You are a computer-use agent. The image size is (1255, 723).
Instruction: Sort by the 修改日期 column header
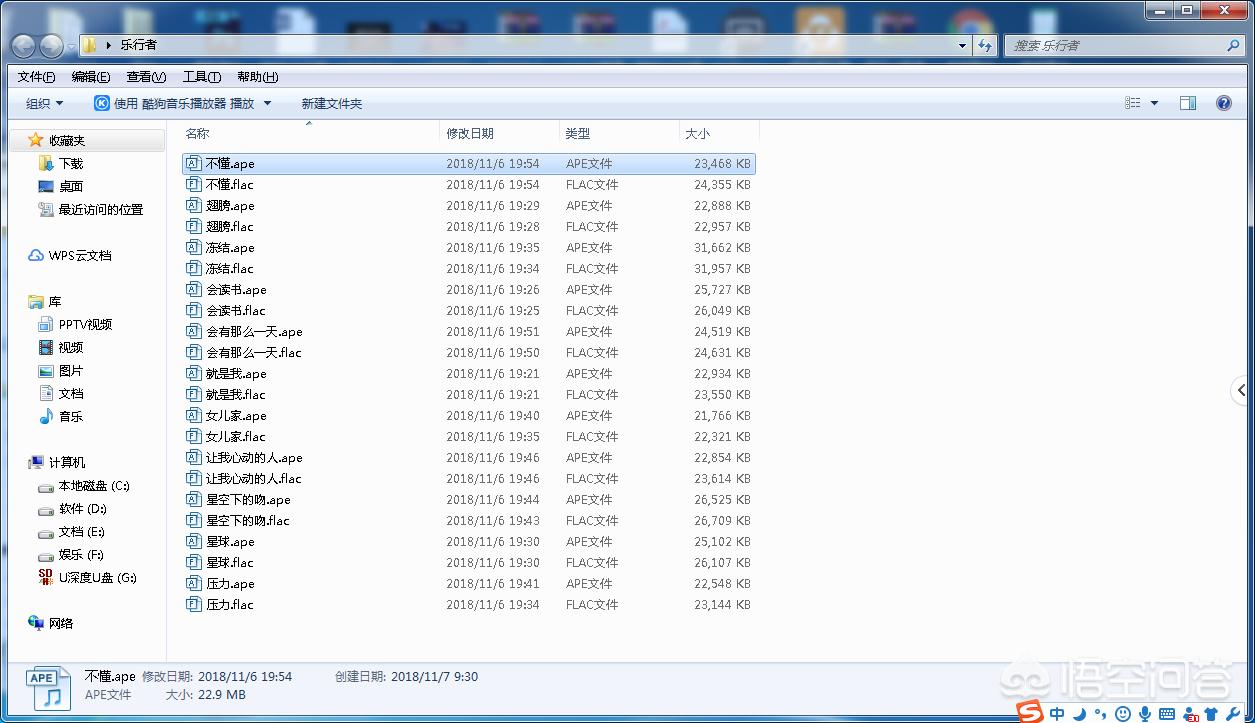point(499,133)
